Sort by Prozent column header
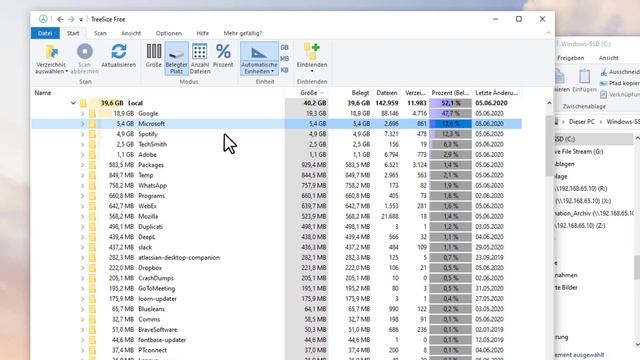Viewport: 640px width, 360px height. [451, 93]
